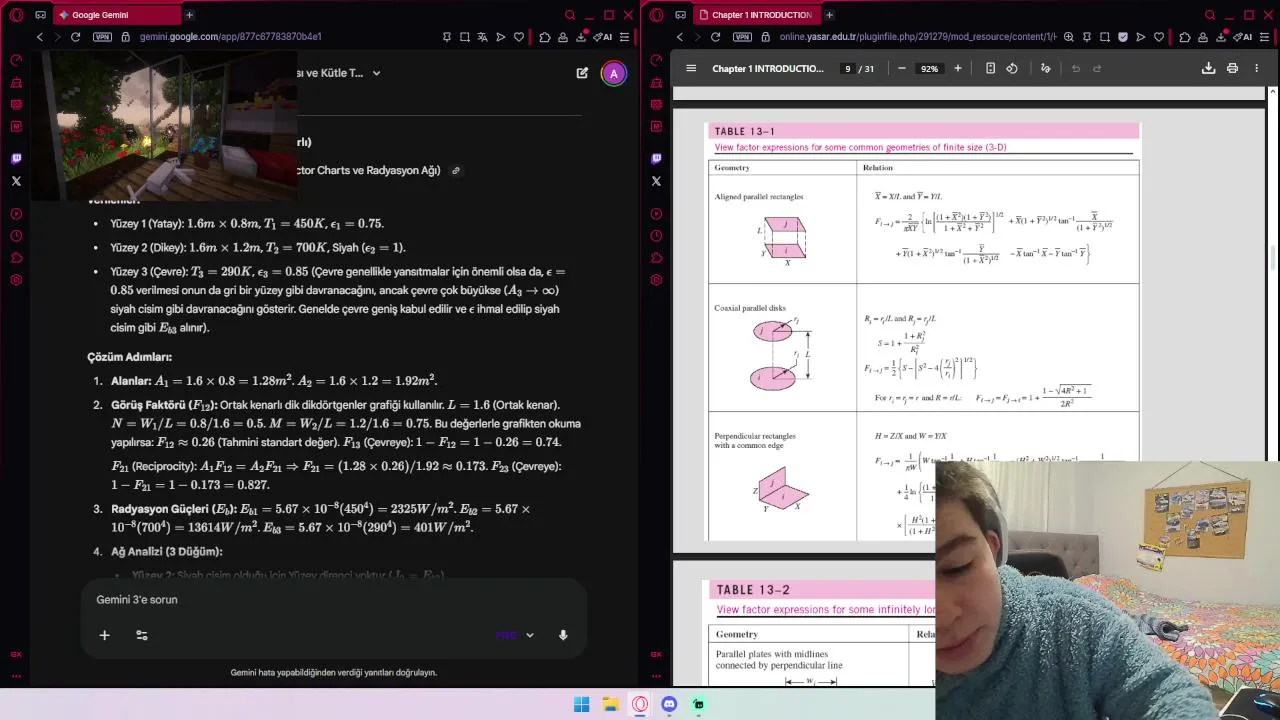The width and height of the screenshot is (1280, 720).
Task: Open the Gemini account avatar A
Action: pos(614,73)
